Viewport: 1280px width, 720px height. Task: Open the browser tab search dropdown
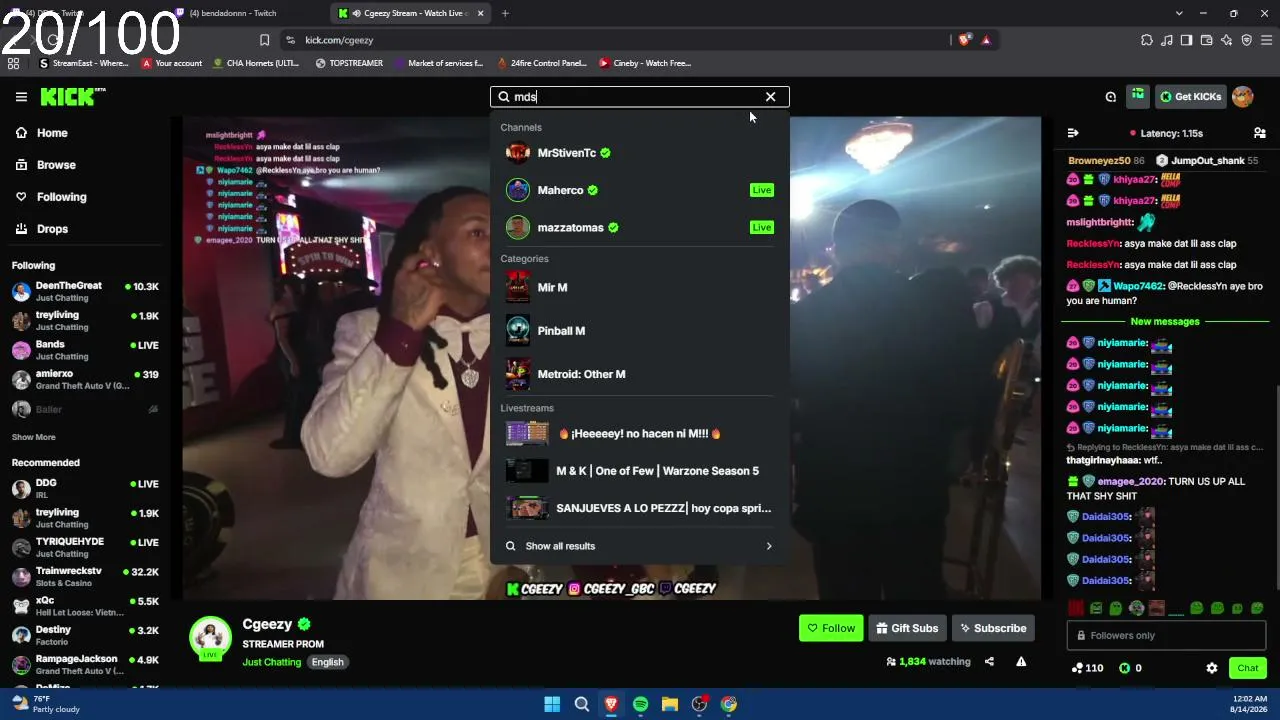[x=1179, y=13]
